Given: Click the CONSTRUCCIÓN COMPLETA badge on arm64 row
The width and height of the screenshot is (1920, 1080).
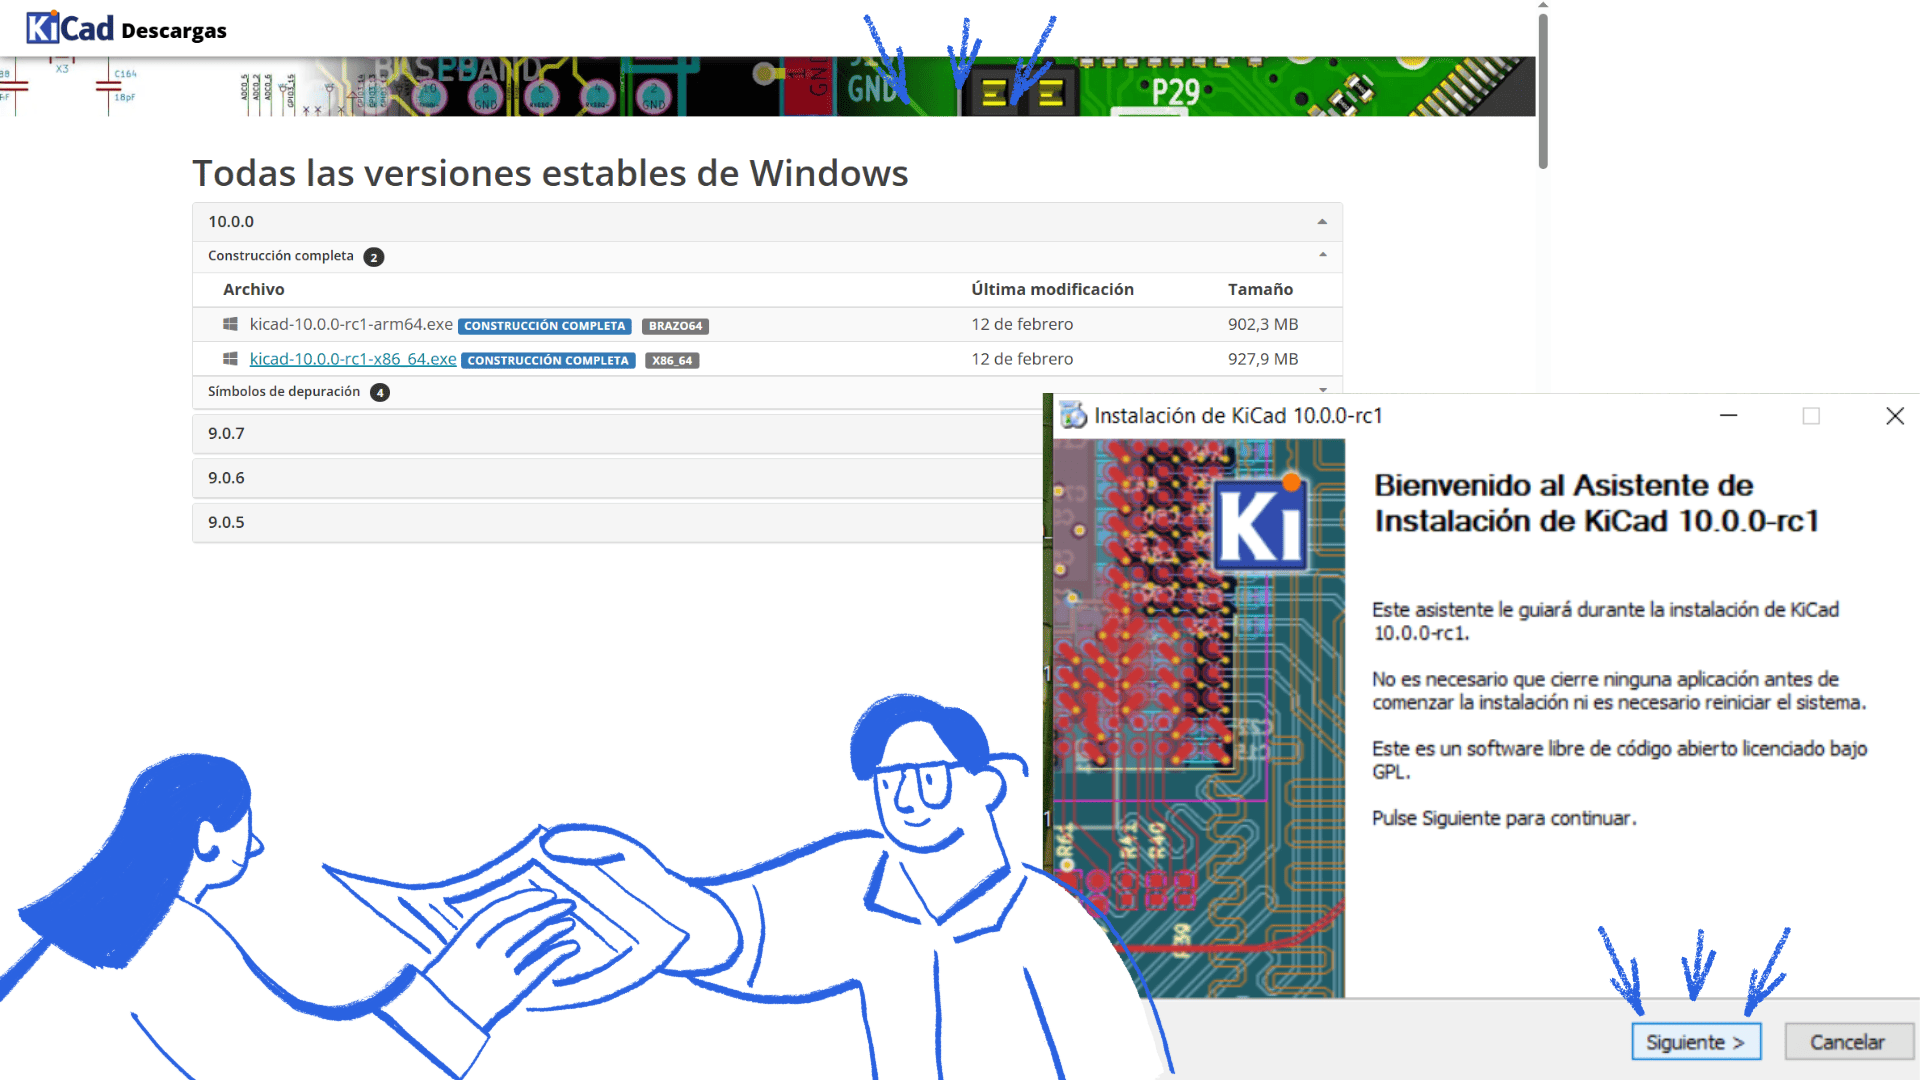Looking at the screenshot, I should point(544,326).
